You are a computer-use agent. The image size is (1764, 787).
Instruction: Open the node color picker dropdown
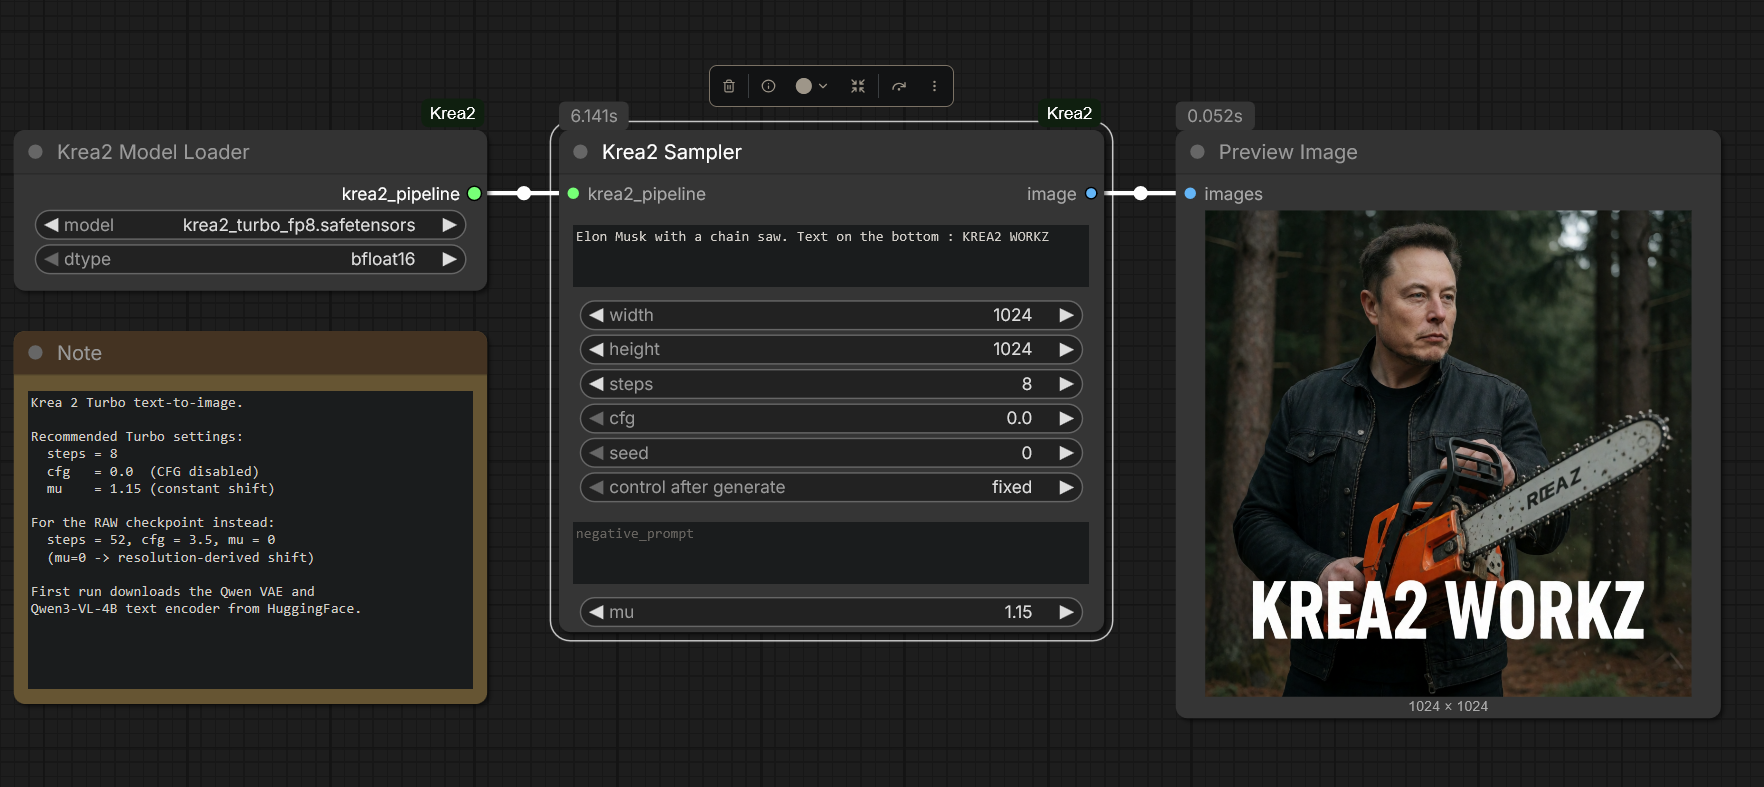(811, 86)
